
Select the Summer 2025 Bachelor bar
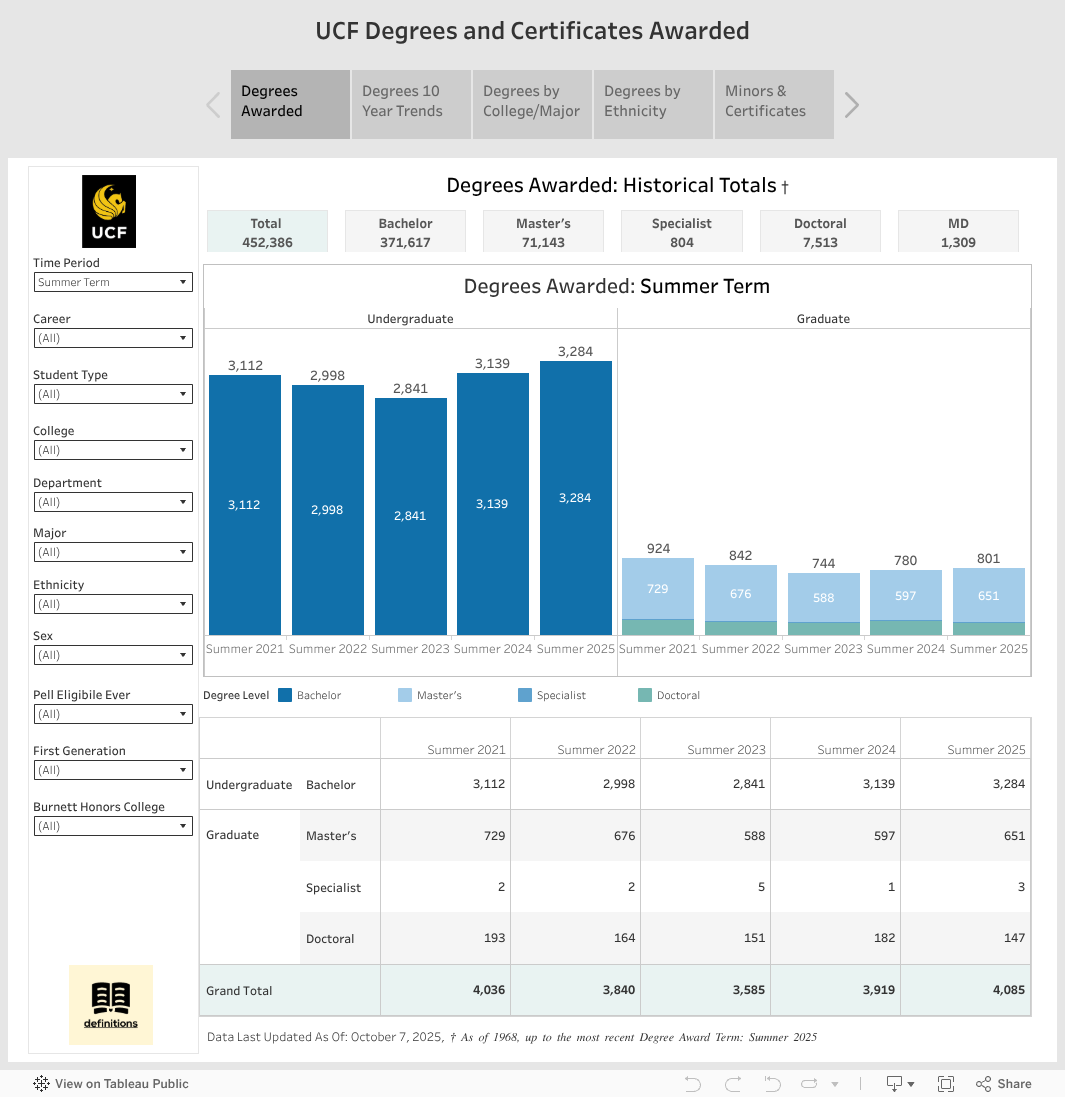[575, 497]
